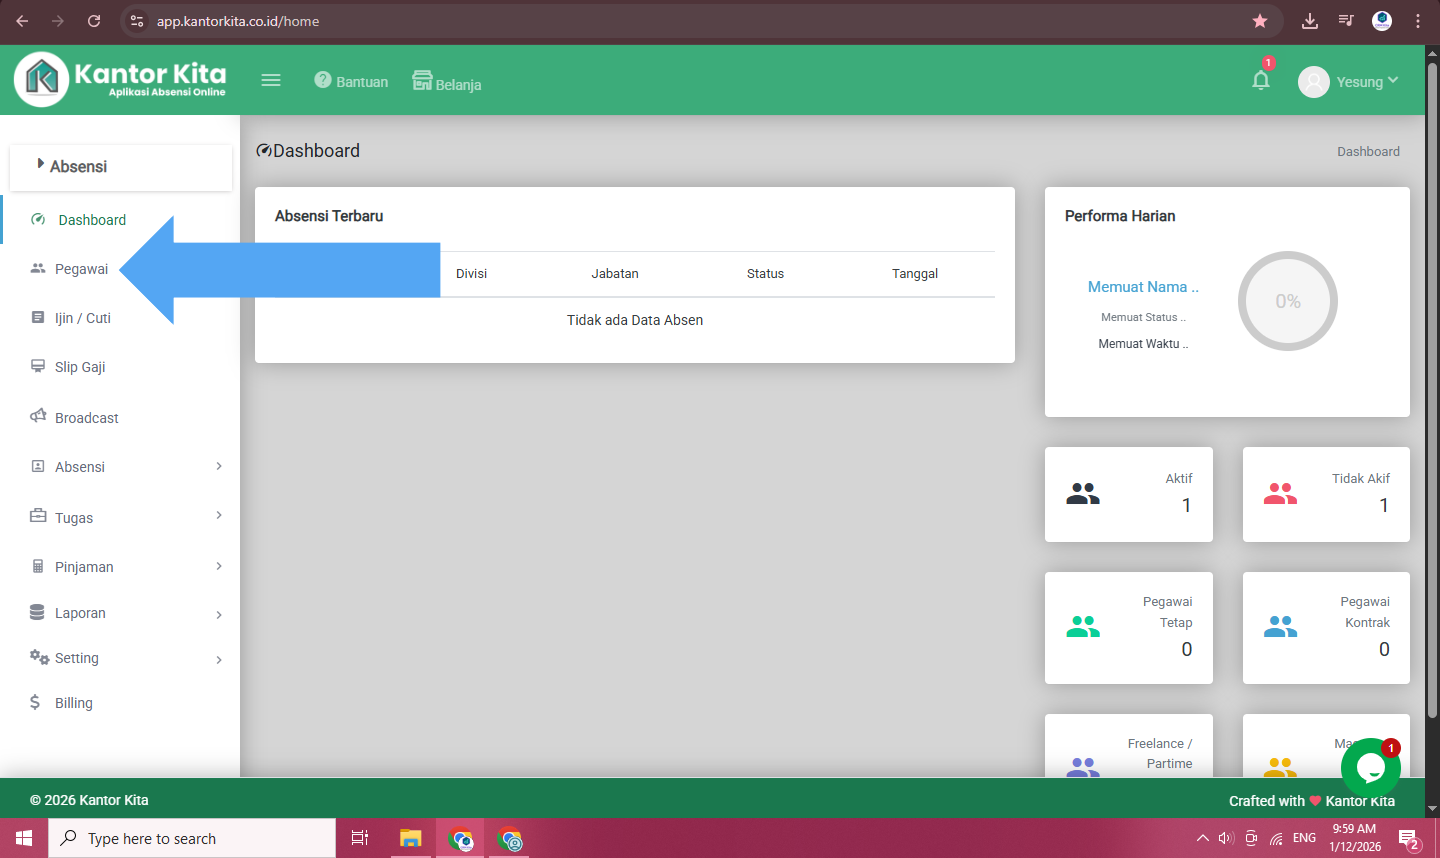Select Pegawai in the sidebar

click(81, 269)
